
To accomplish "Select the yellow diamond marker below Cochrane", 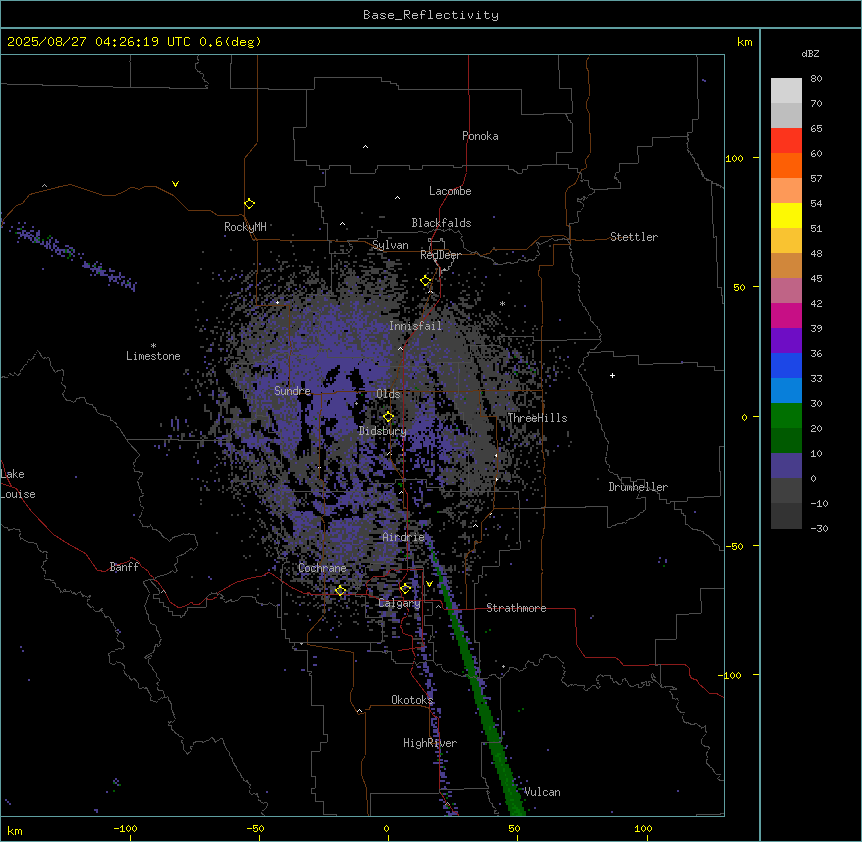I will coord(340,590).
